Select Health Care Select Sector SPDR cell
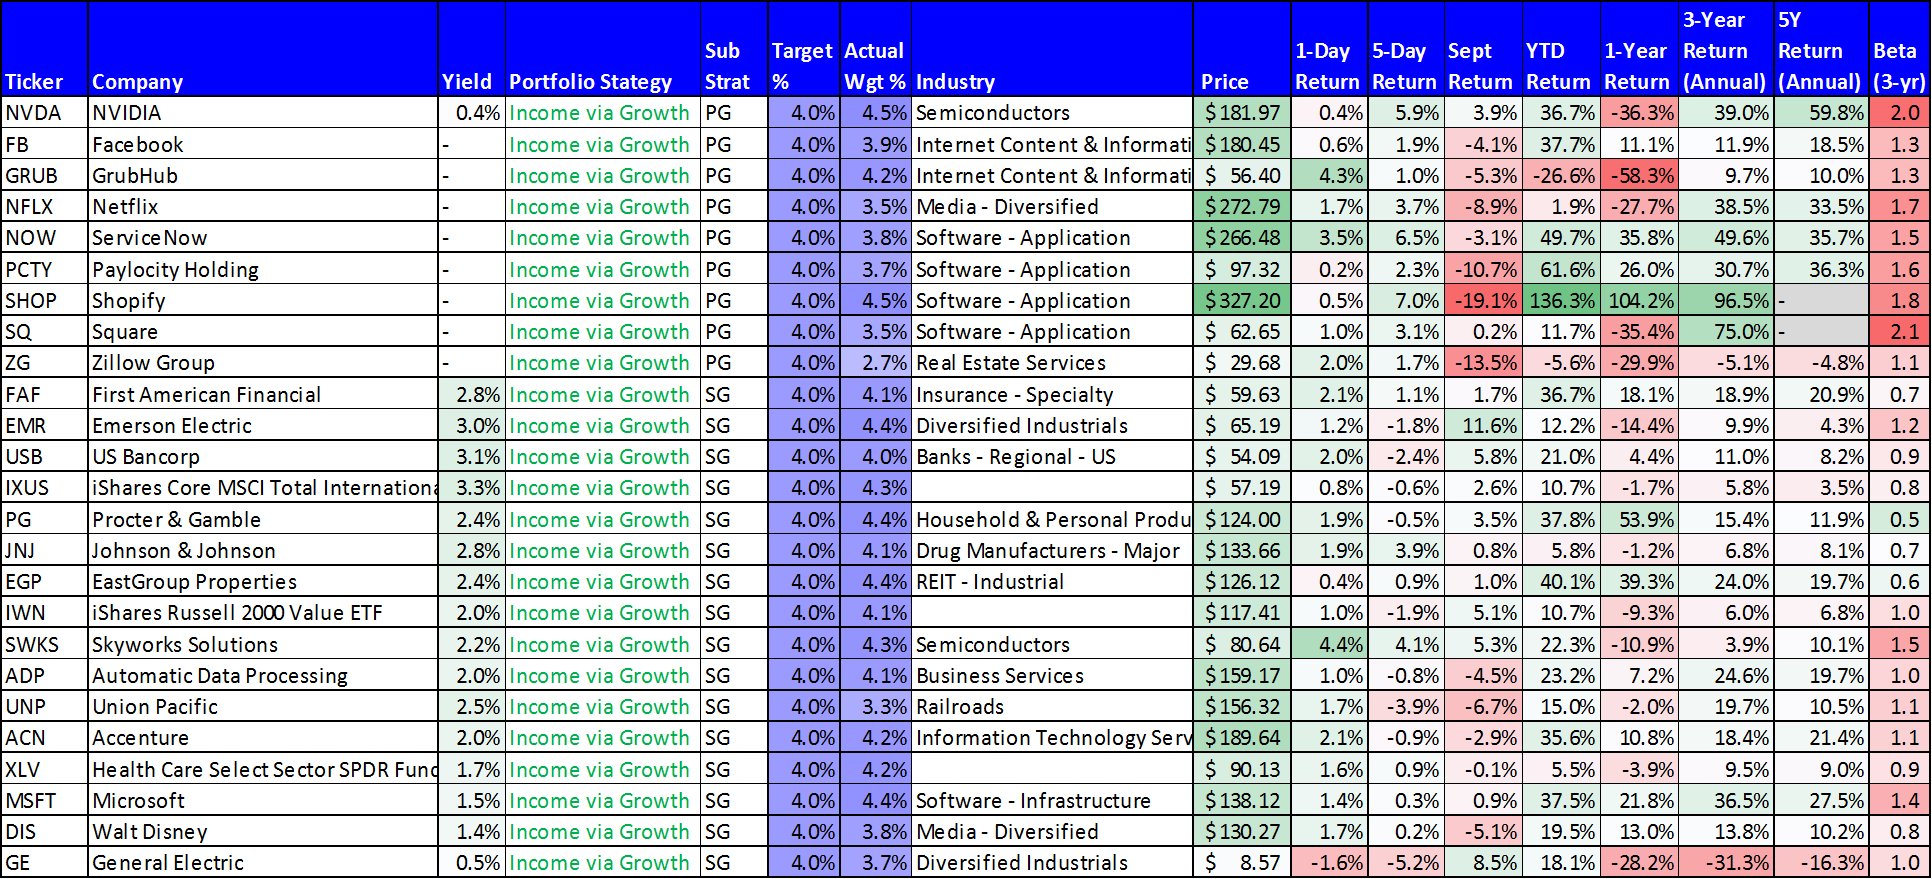 tap(263, 770)
